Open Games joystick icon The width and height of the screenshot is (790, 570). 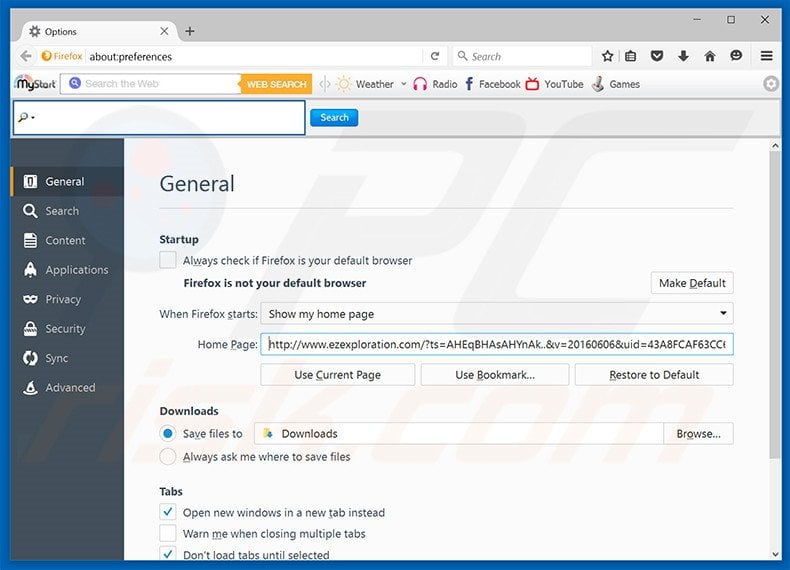[598, 84]
